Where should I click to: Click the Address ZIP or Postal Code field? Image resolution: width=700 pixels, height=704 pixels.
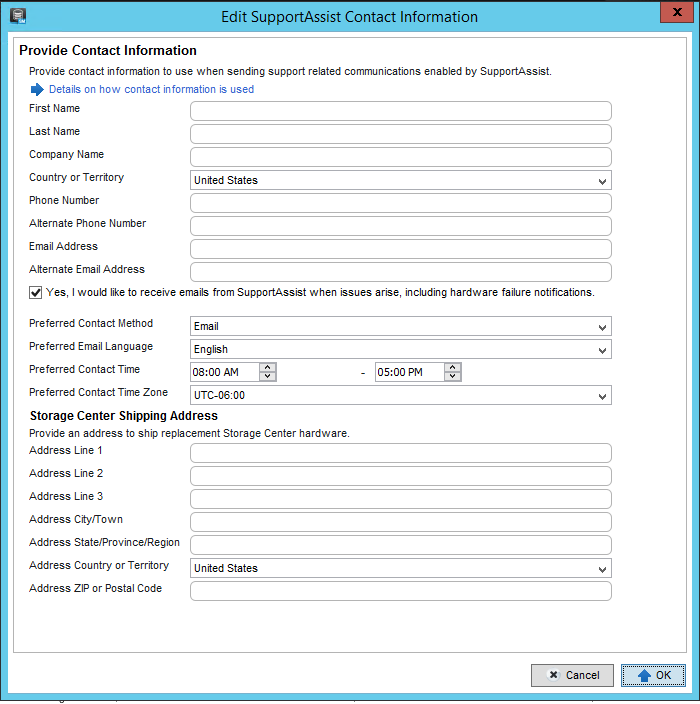(x=401, y=591)
